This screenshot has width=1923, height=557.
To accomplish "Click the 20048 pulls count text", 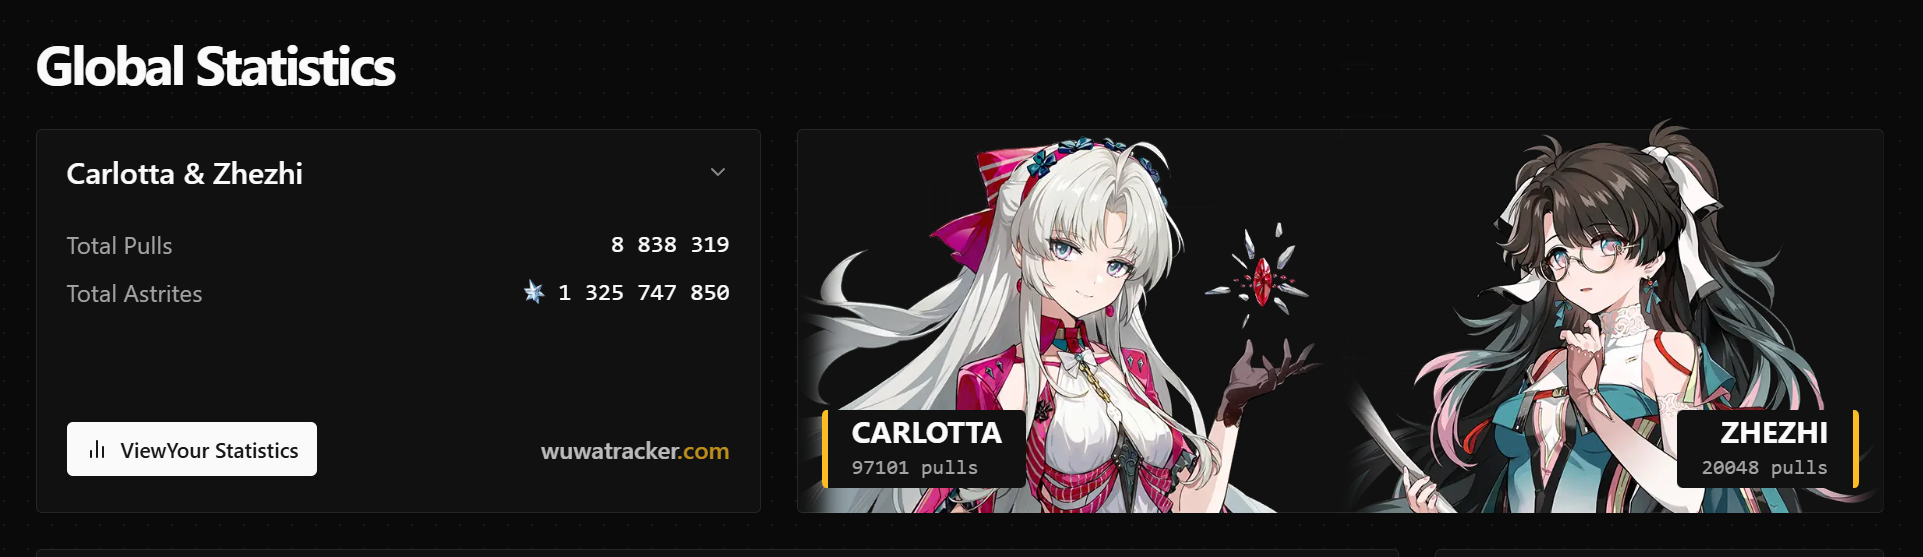I will 1765,468.
